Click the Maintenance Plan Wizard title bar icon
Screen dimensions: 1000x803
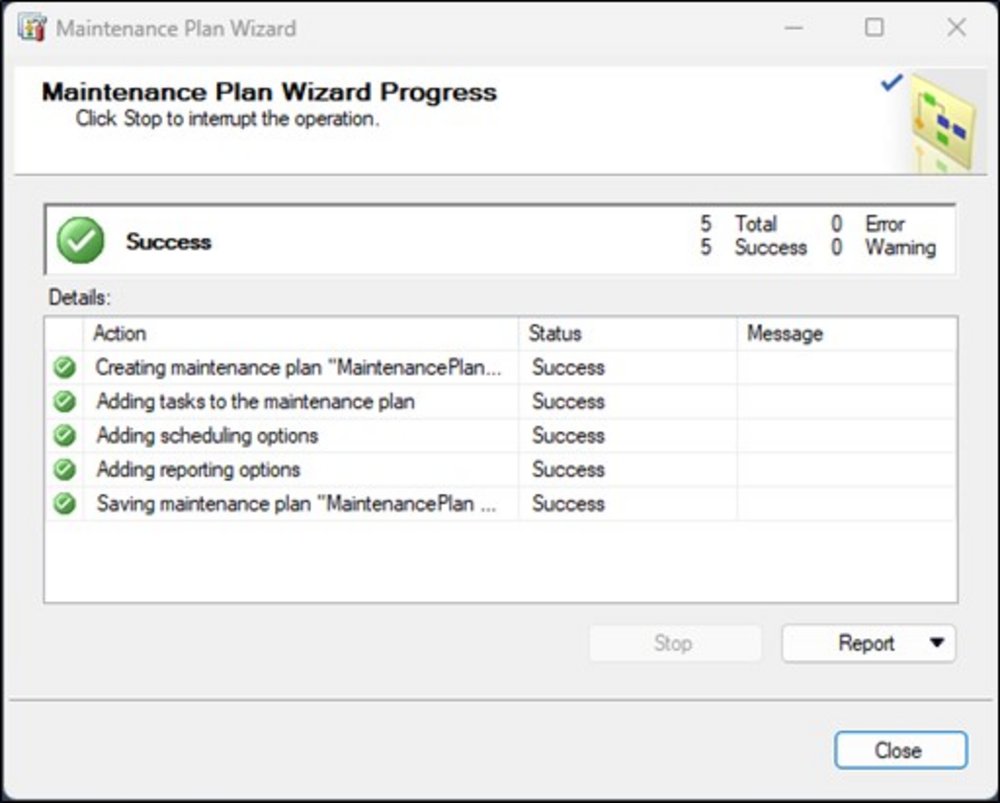[x=32, y=27]
